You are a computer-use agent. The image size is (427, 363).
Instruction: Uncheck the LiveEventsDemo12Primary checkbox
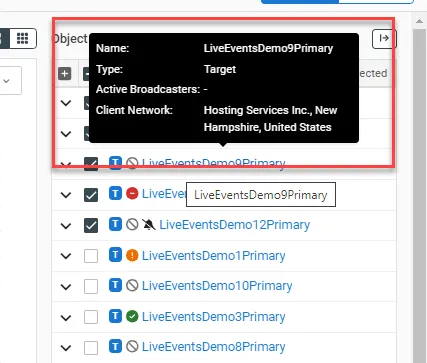point(91,226)
